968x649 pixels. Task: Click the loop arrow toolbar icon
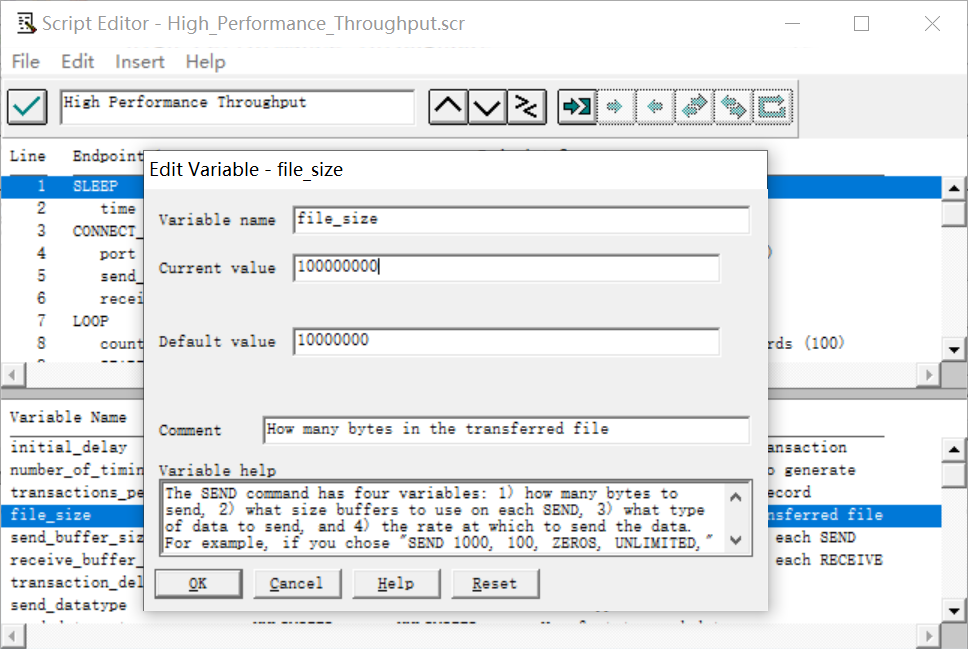coord(772,107)
